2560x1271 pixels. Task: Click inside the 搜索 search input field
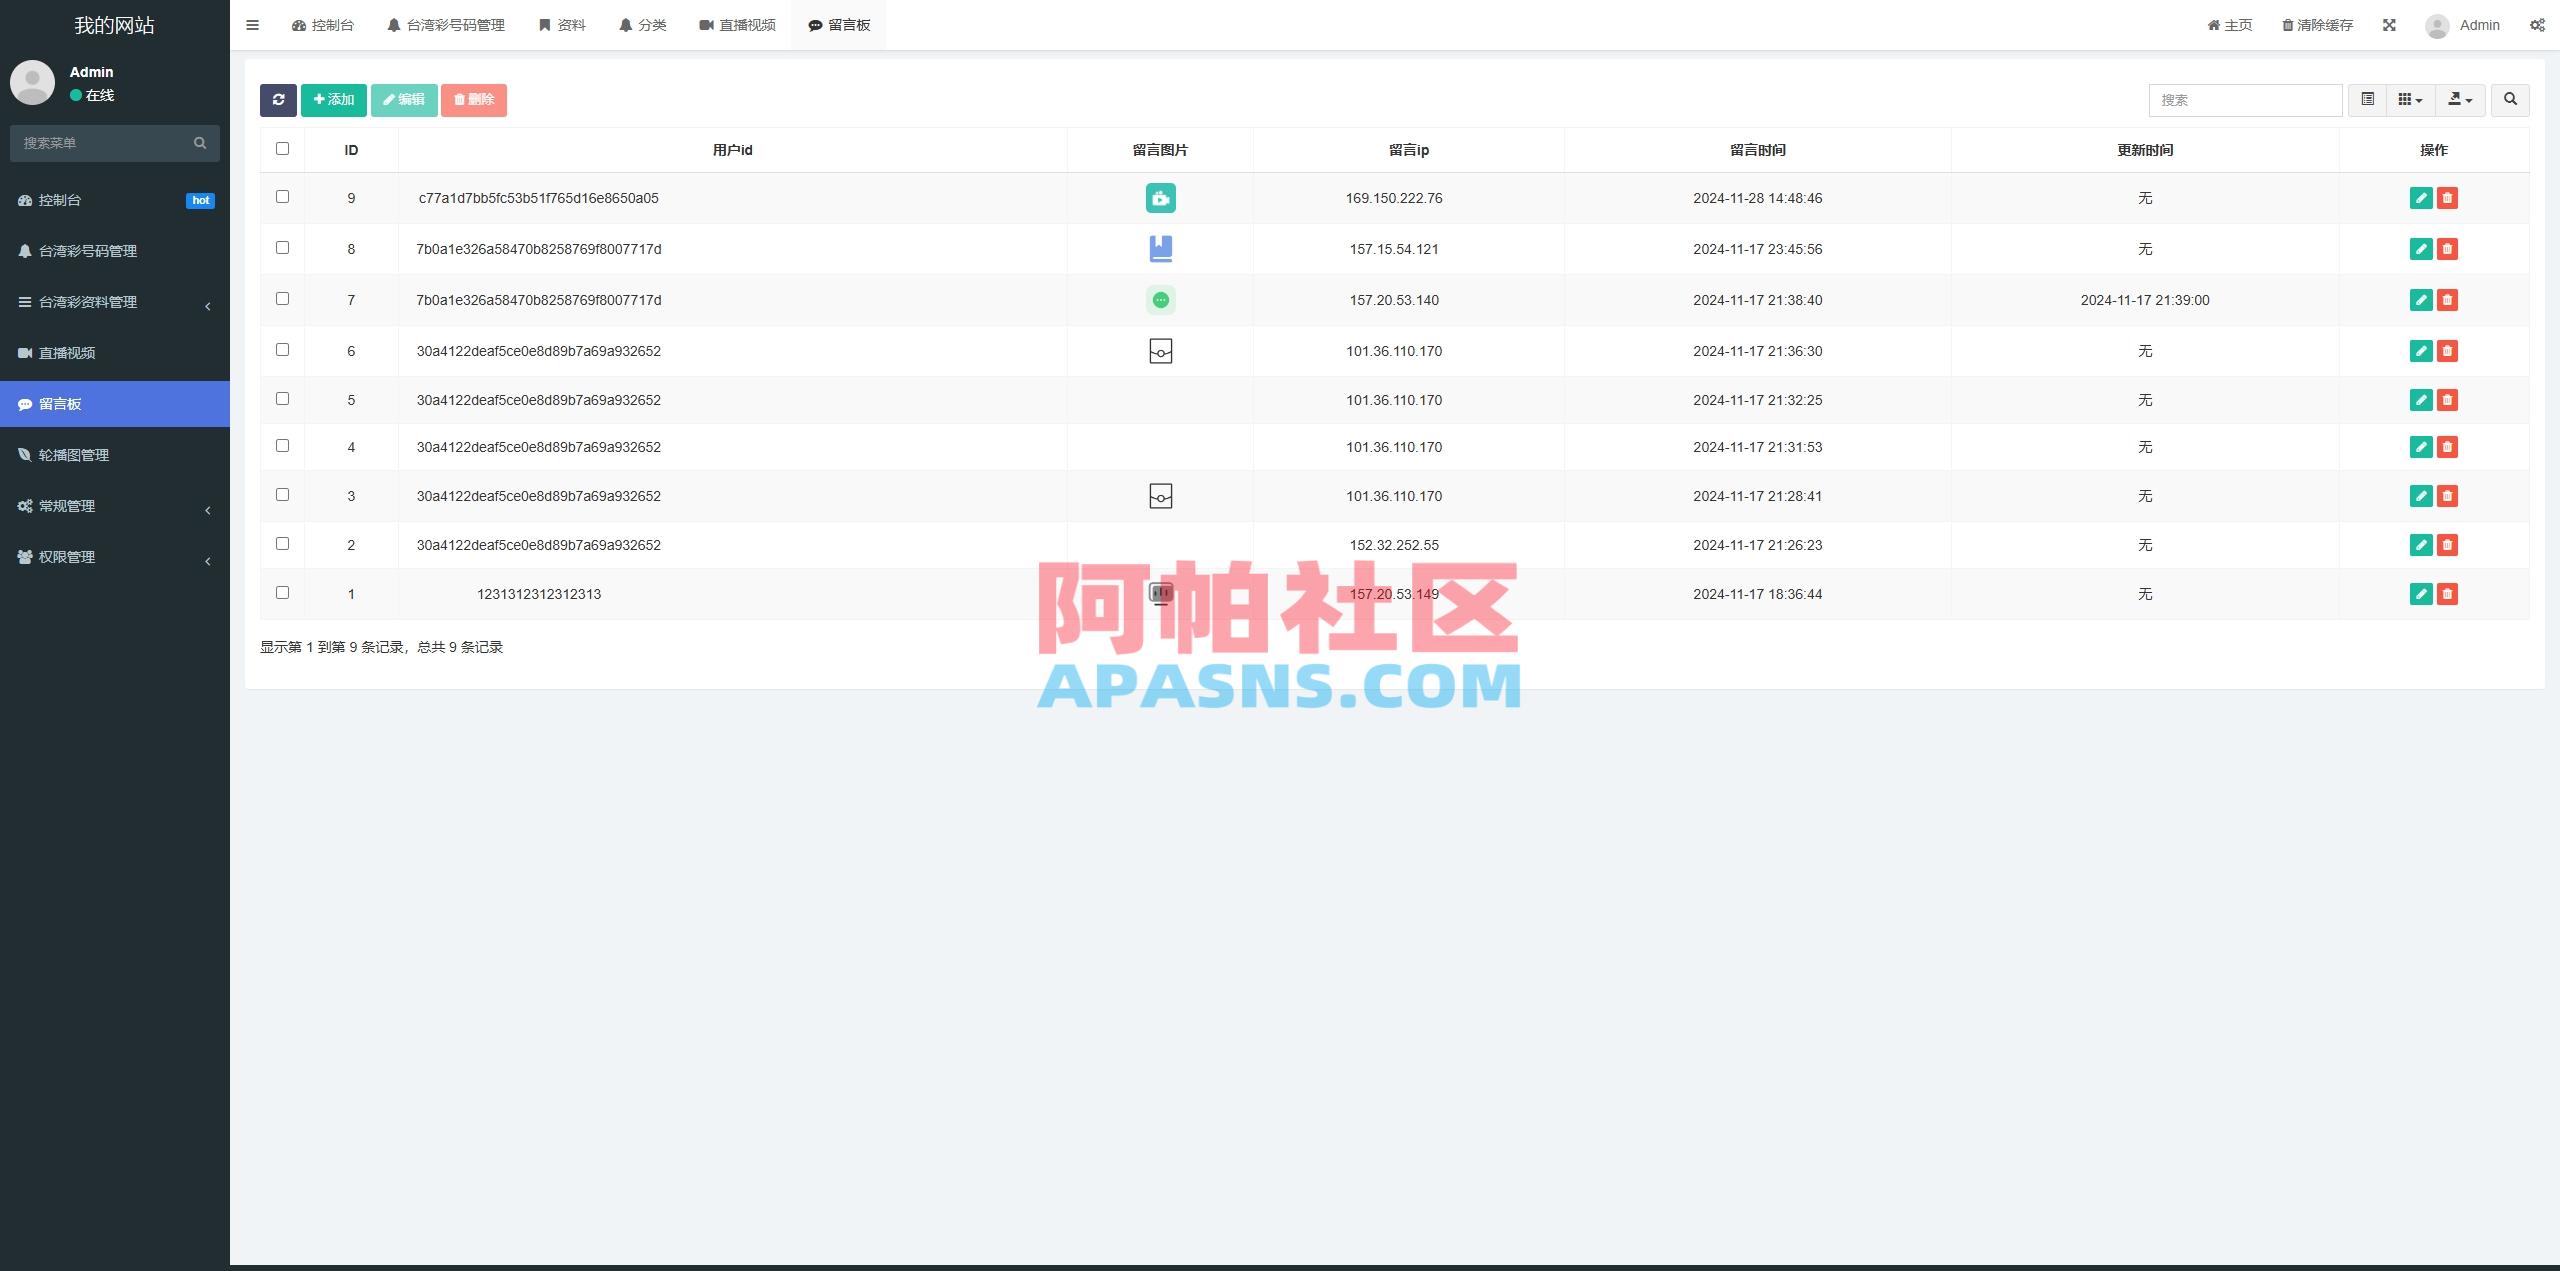pos(2243,100)
